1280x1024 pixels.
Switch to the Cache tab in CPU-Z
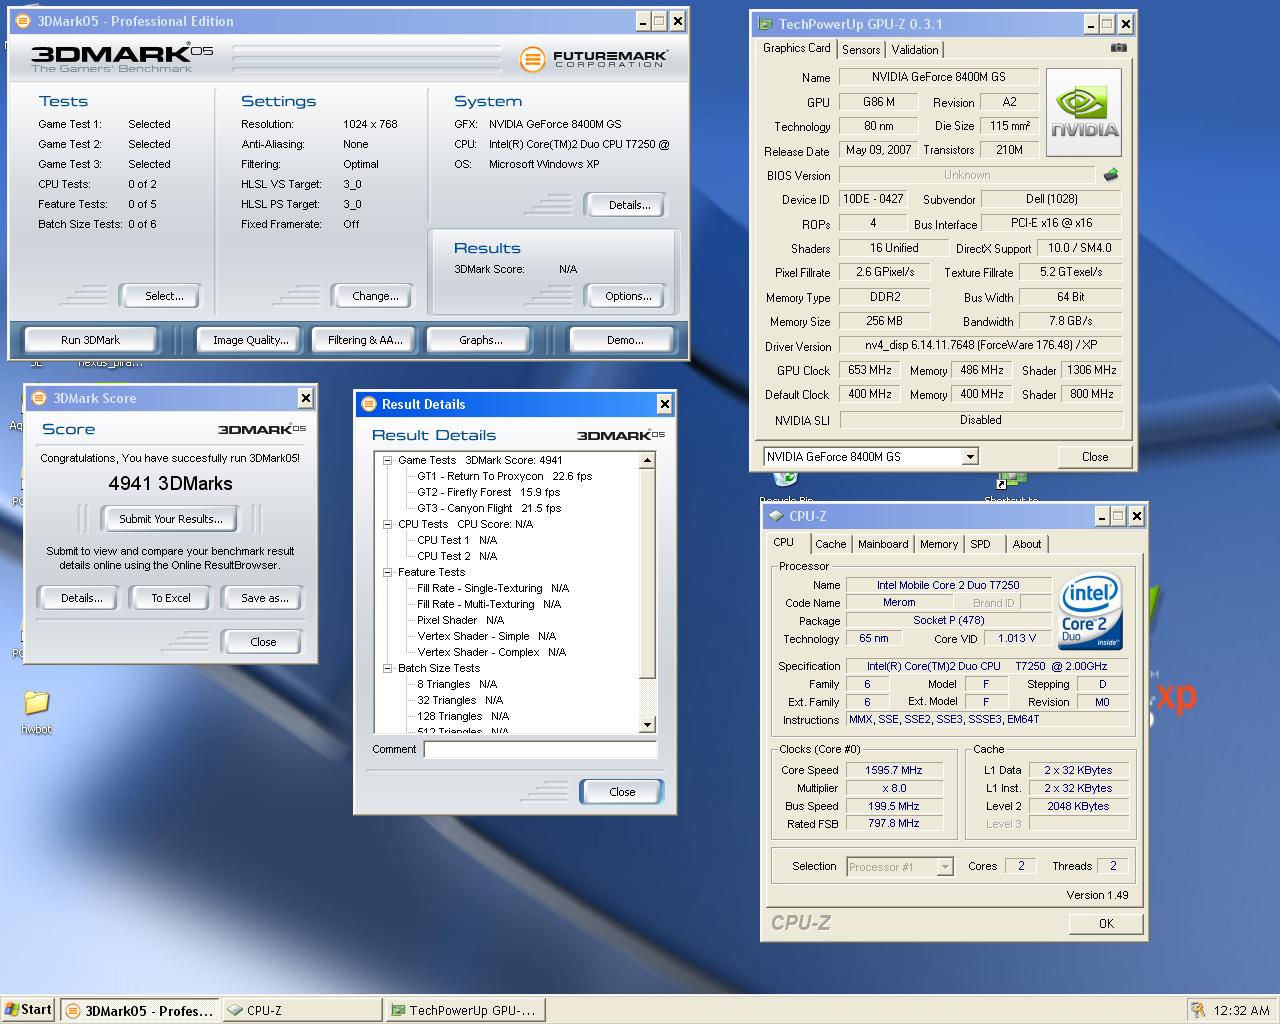click(830, 544)
